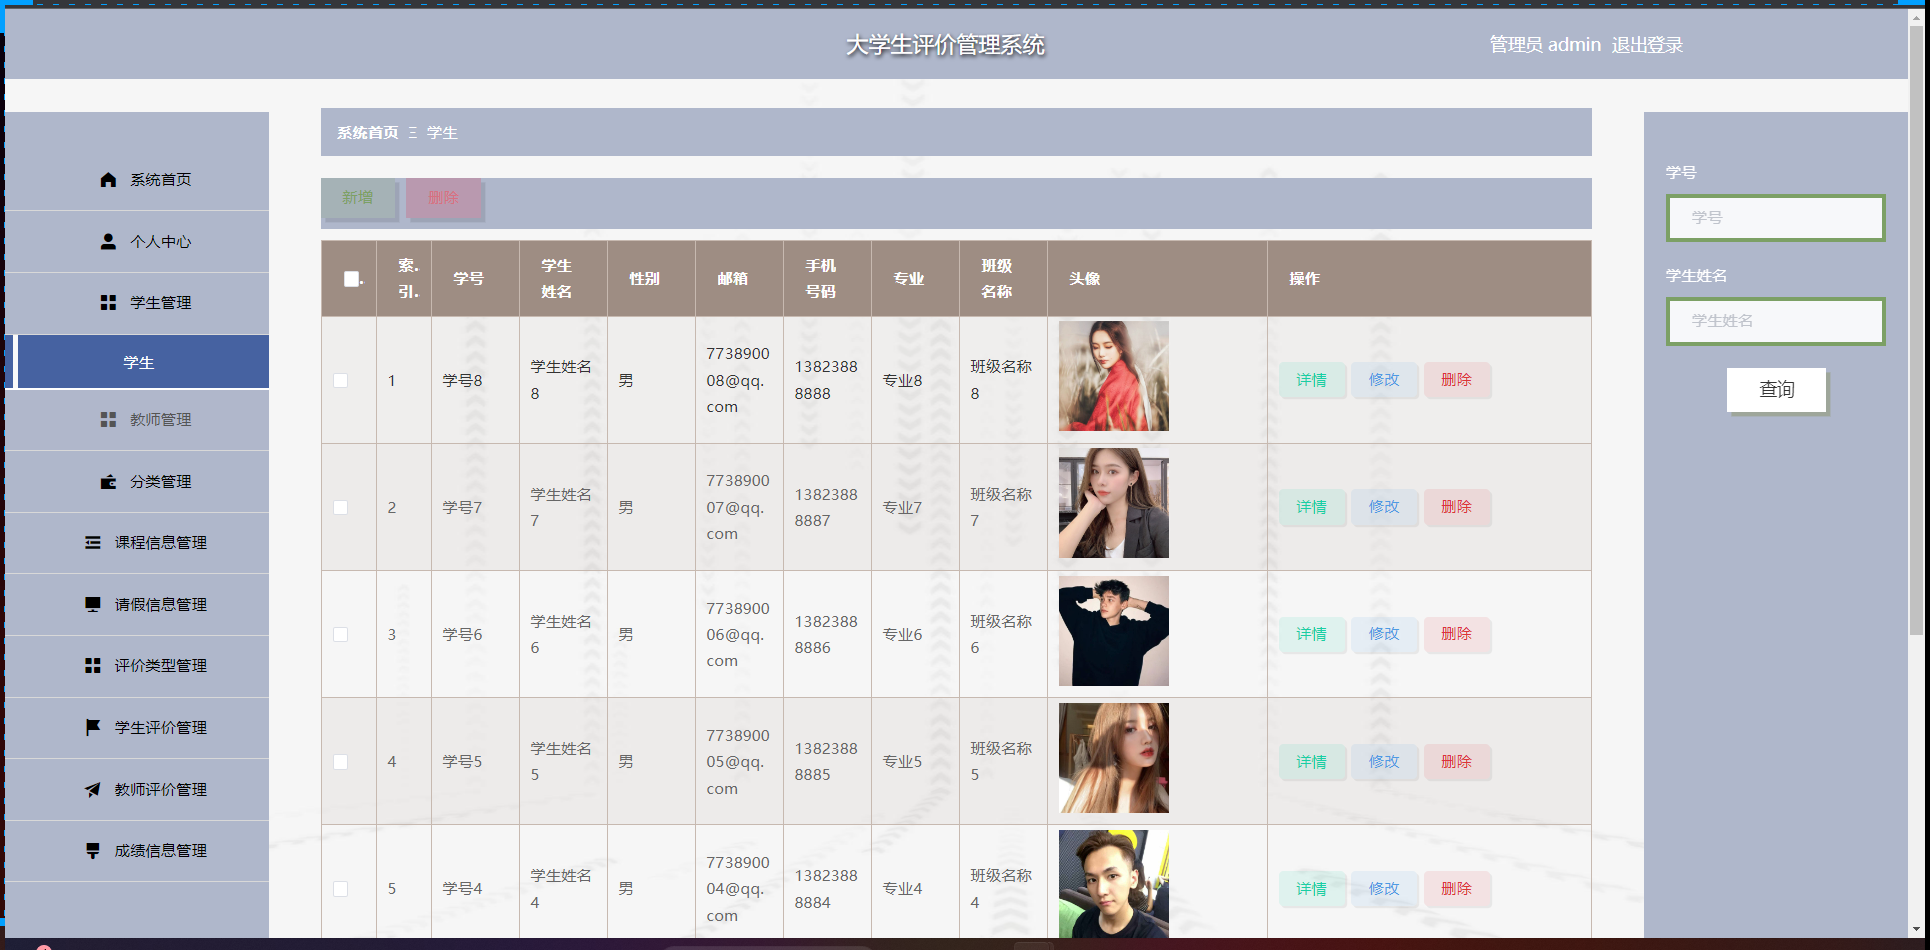Open 详情 for 学号7 row

click(1312, 507)
